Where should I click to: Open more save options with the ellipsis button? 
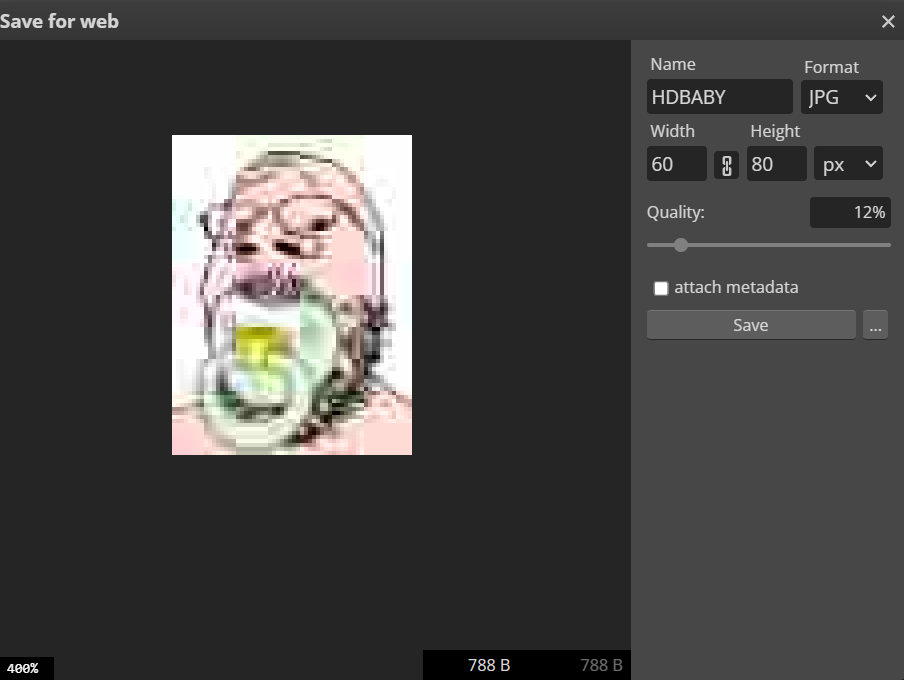click(875, 325)
